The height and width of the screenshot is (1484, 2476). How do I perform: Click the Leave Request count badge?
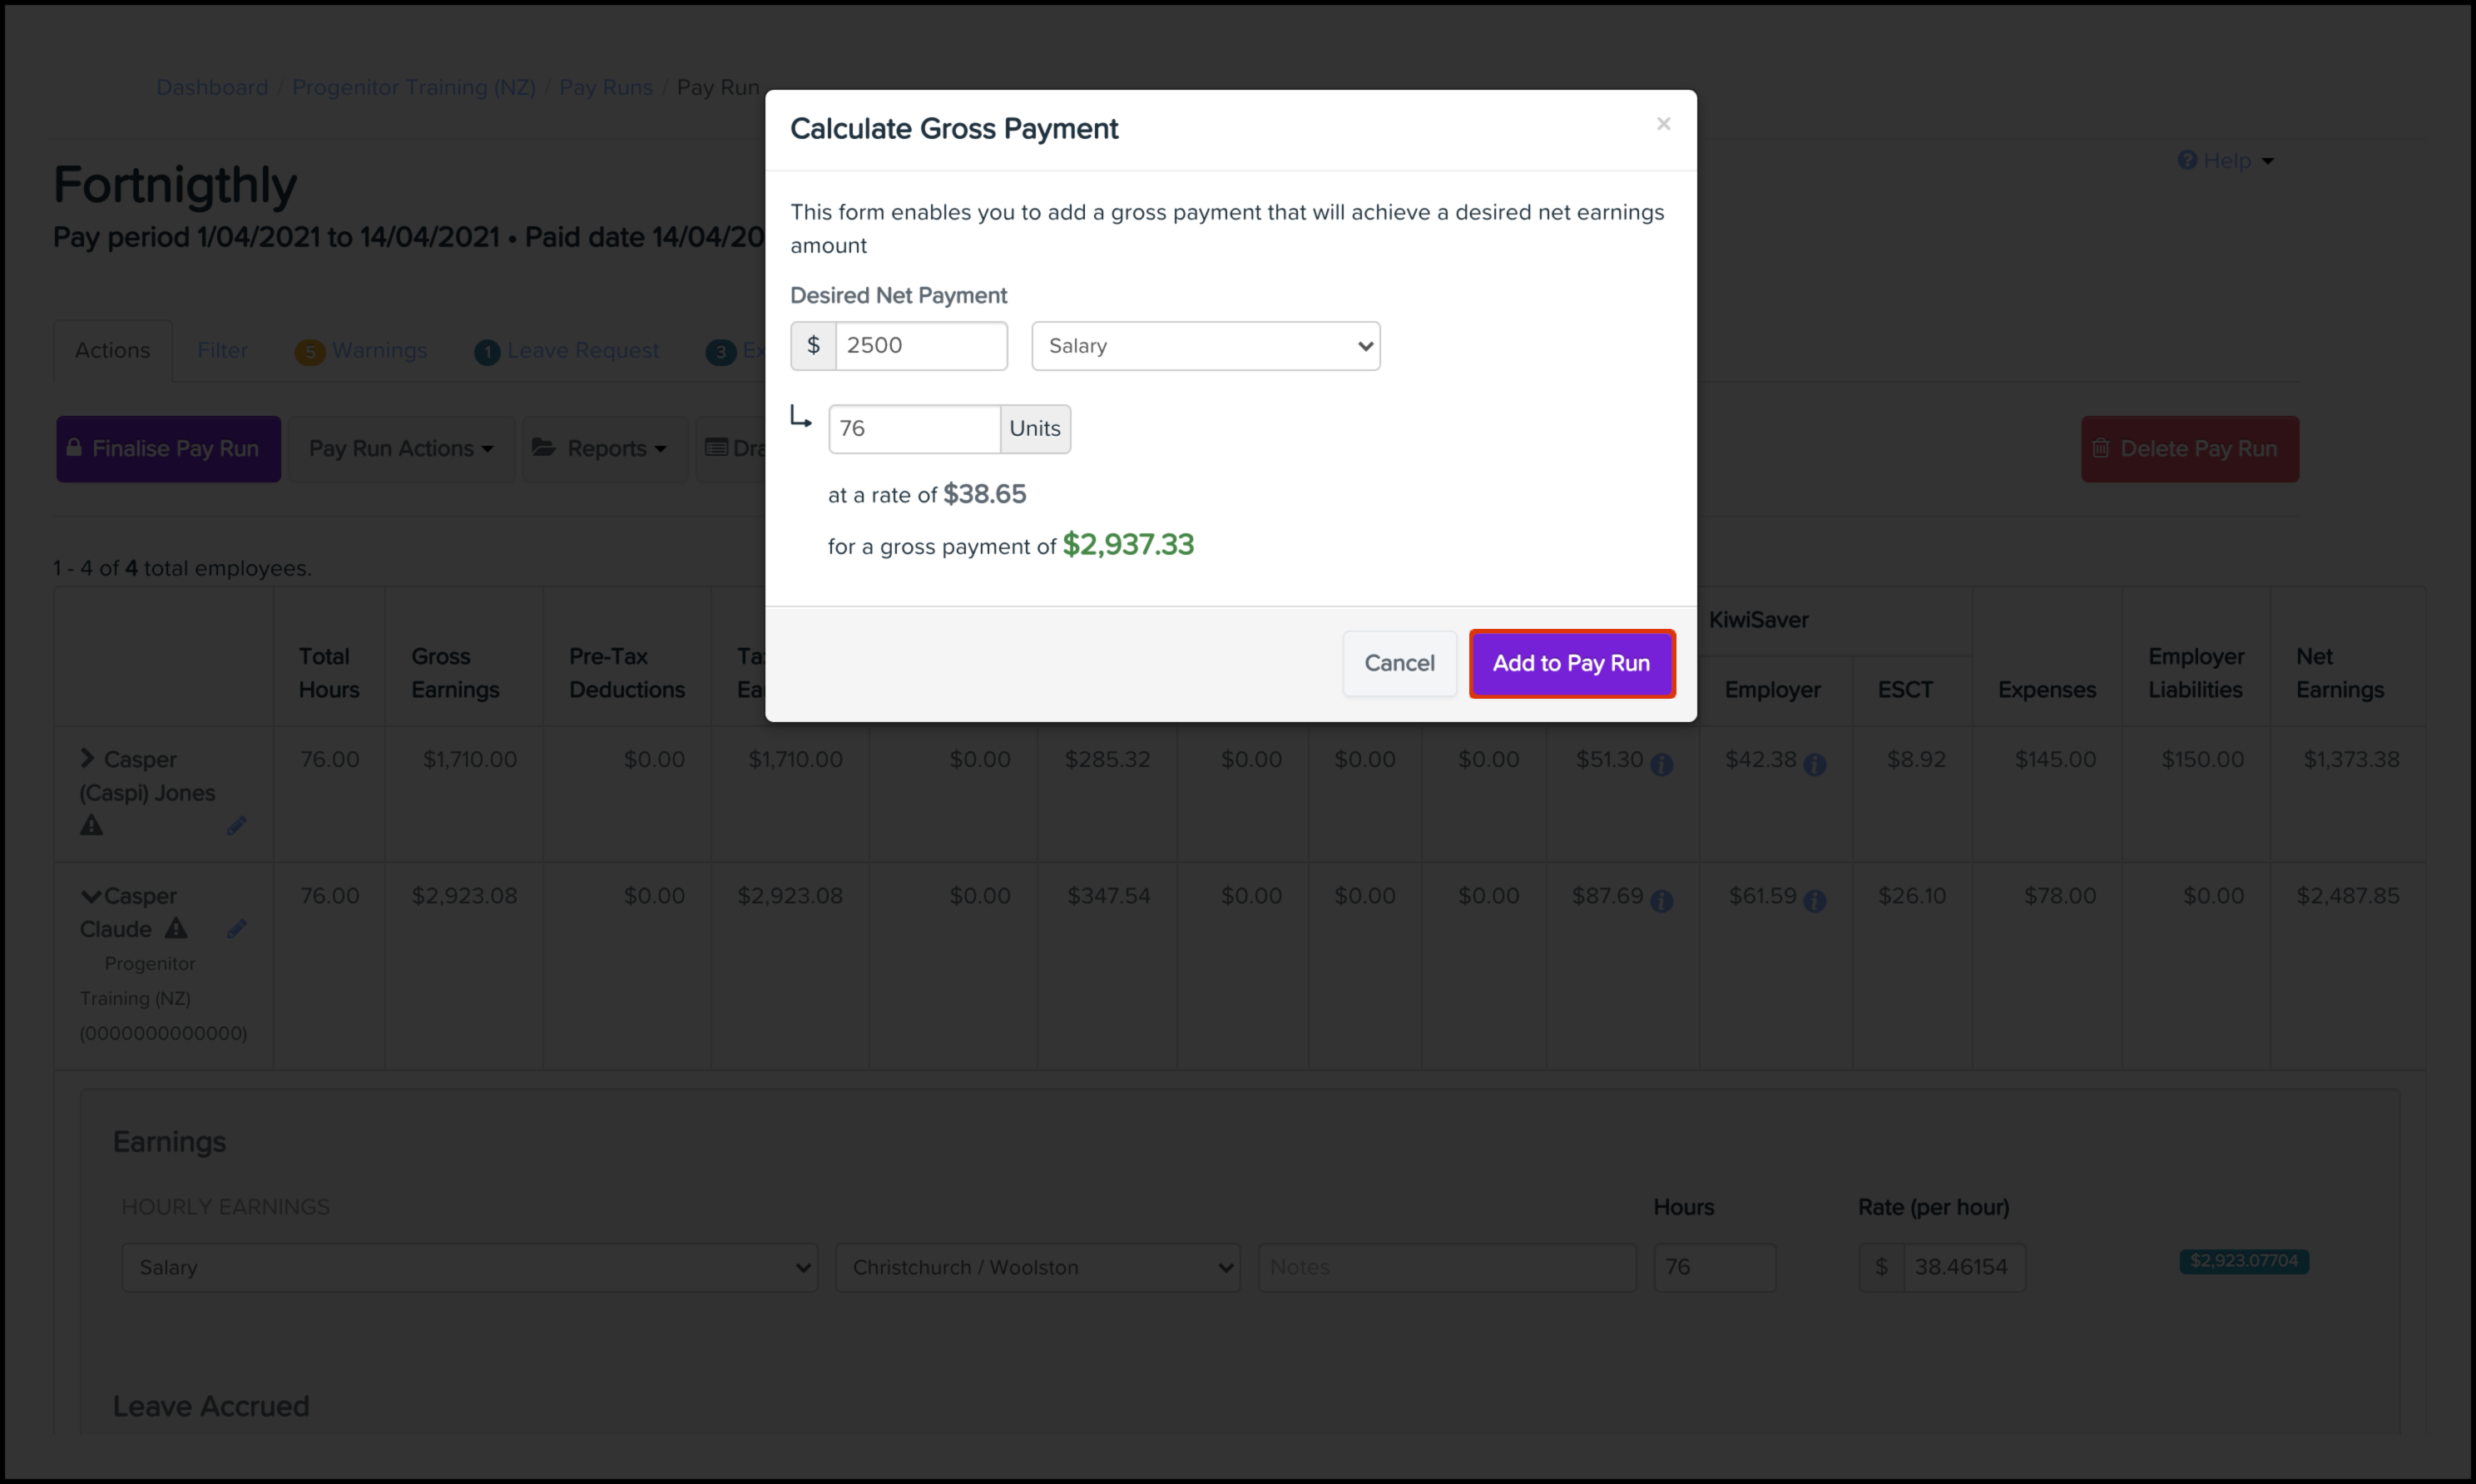pos(487,352)
